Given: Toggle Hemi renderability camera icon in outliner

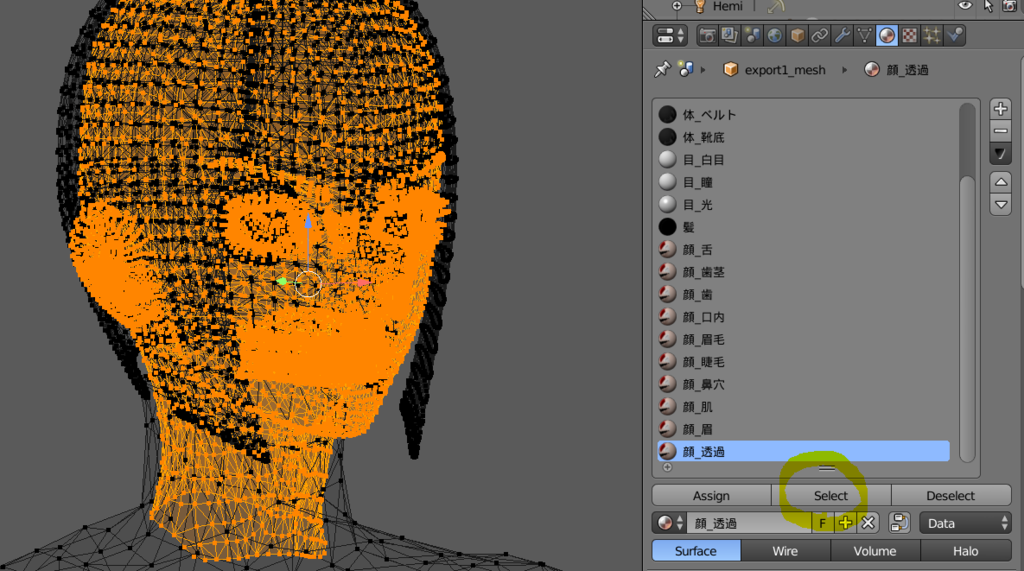Looking at the screenshot, I should click(1010, 6).
